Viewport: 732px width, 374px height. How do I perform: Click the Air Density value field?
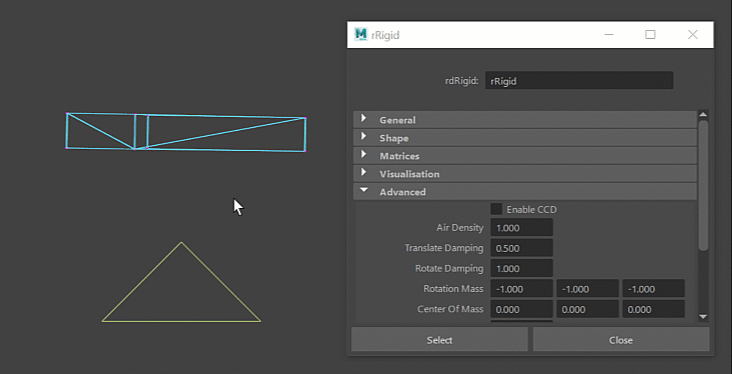click(x=521, y=228)
